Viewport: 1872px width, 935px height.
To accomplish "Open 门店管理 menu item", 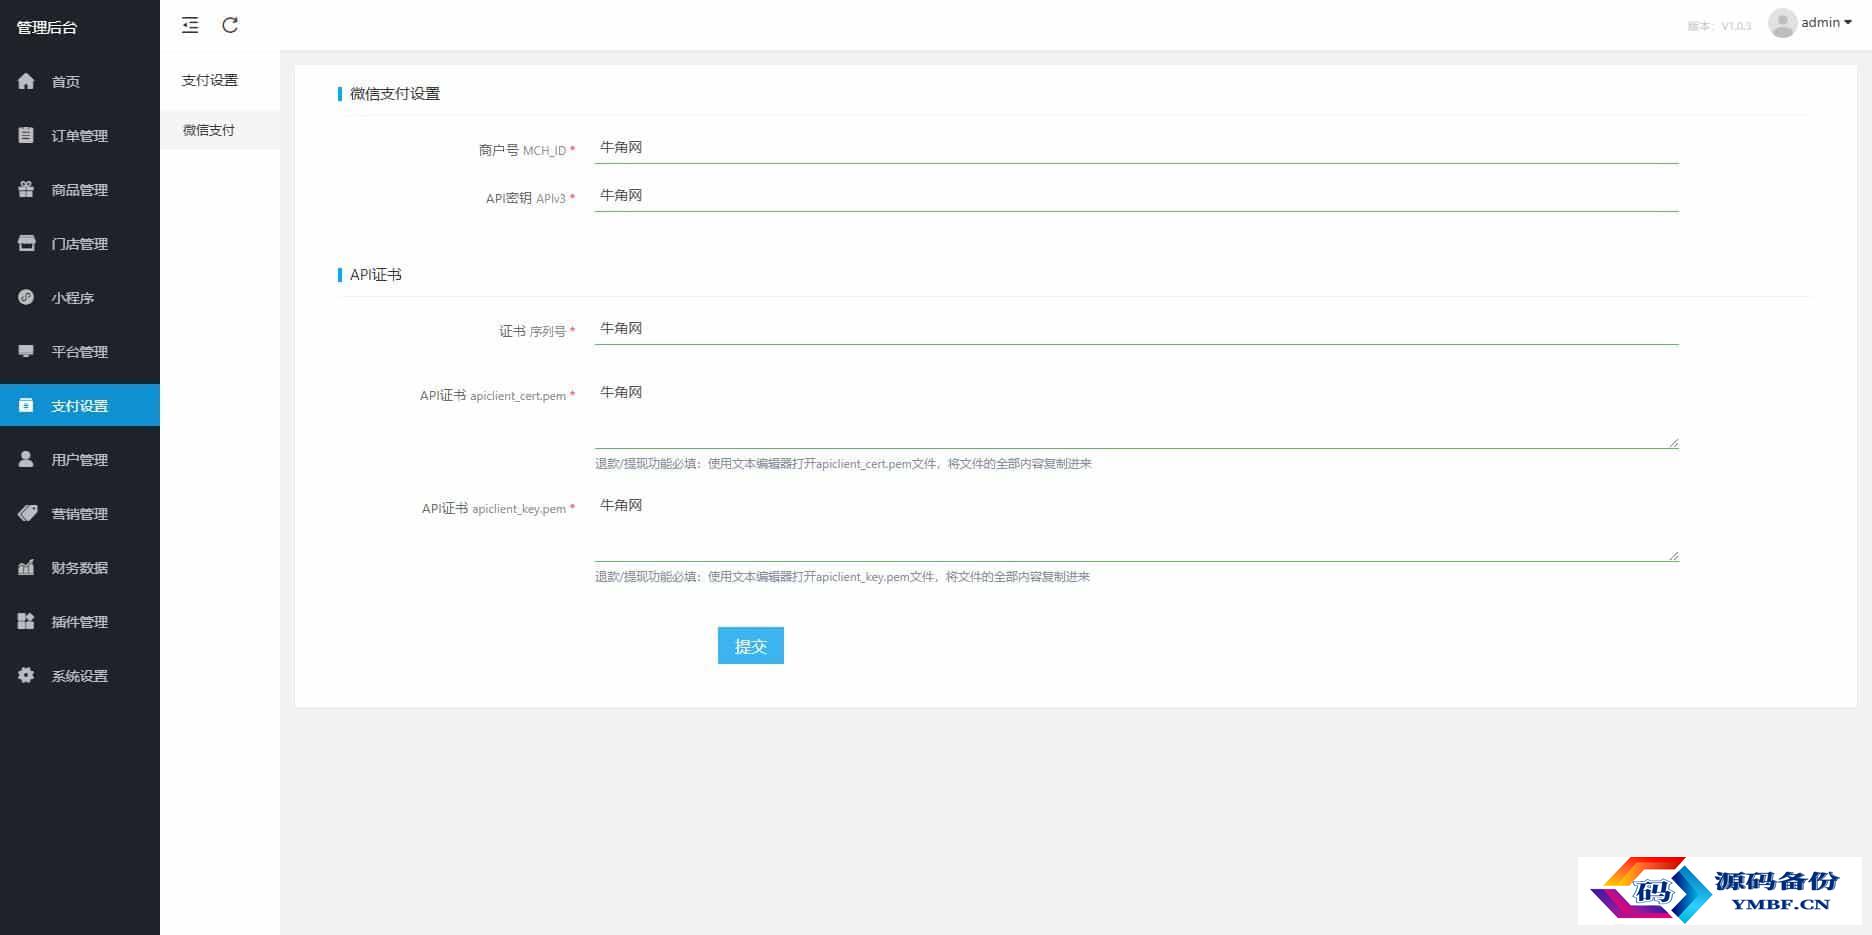I will [80, 243].
